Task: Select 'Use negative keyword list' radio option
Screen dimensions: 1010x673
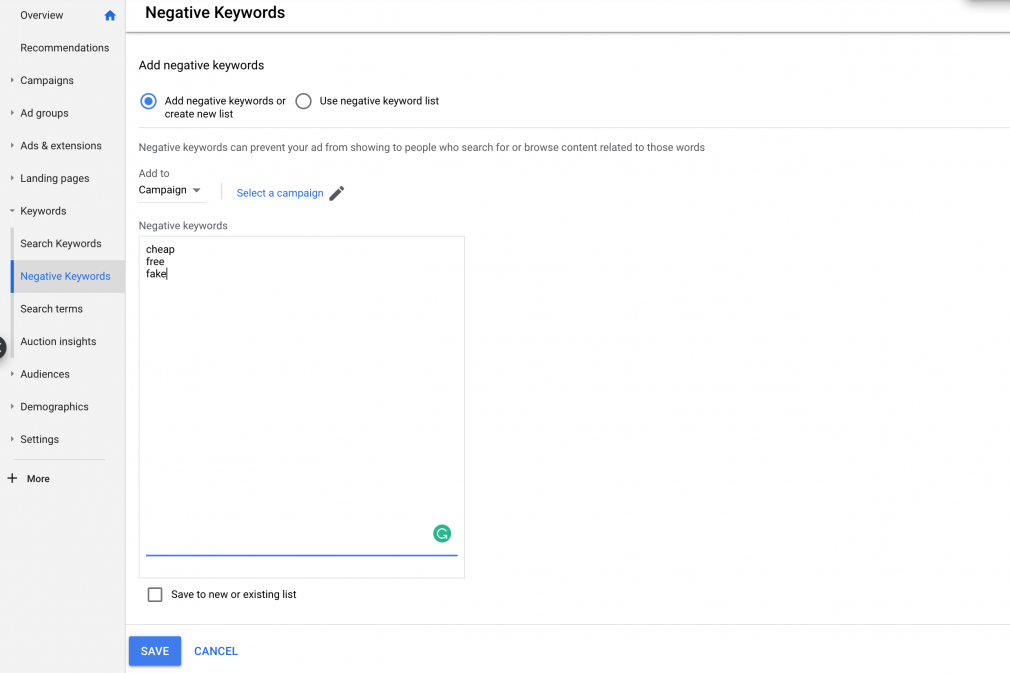Action: [x=304, y=101]
